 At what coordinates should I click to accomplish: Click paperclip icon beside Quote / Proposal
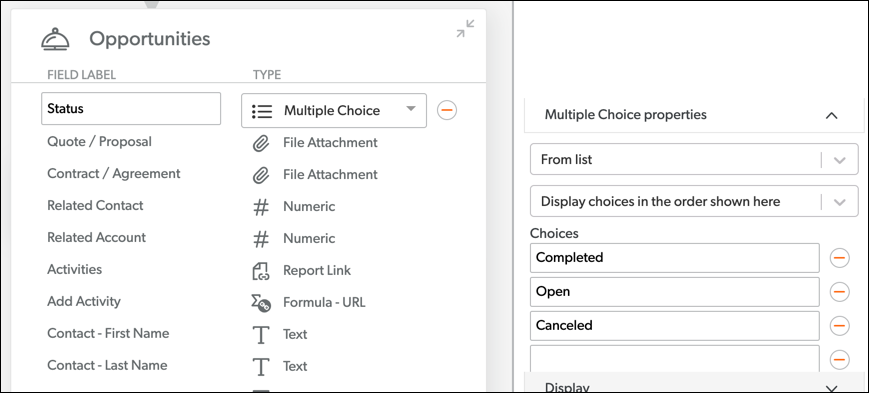260,143
